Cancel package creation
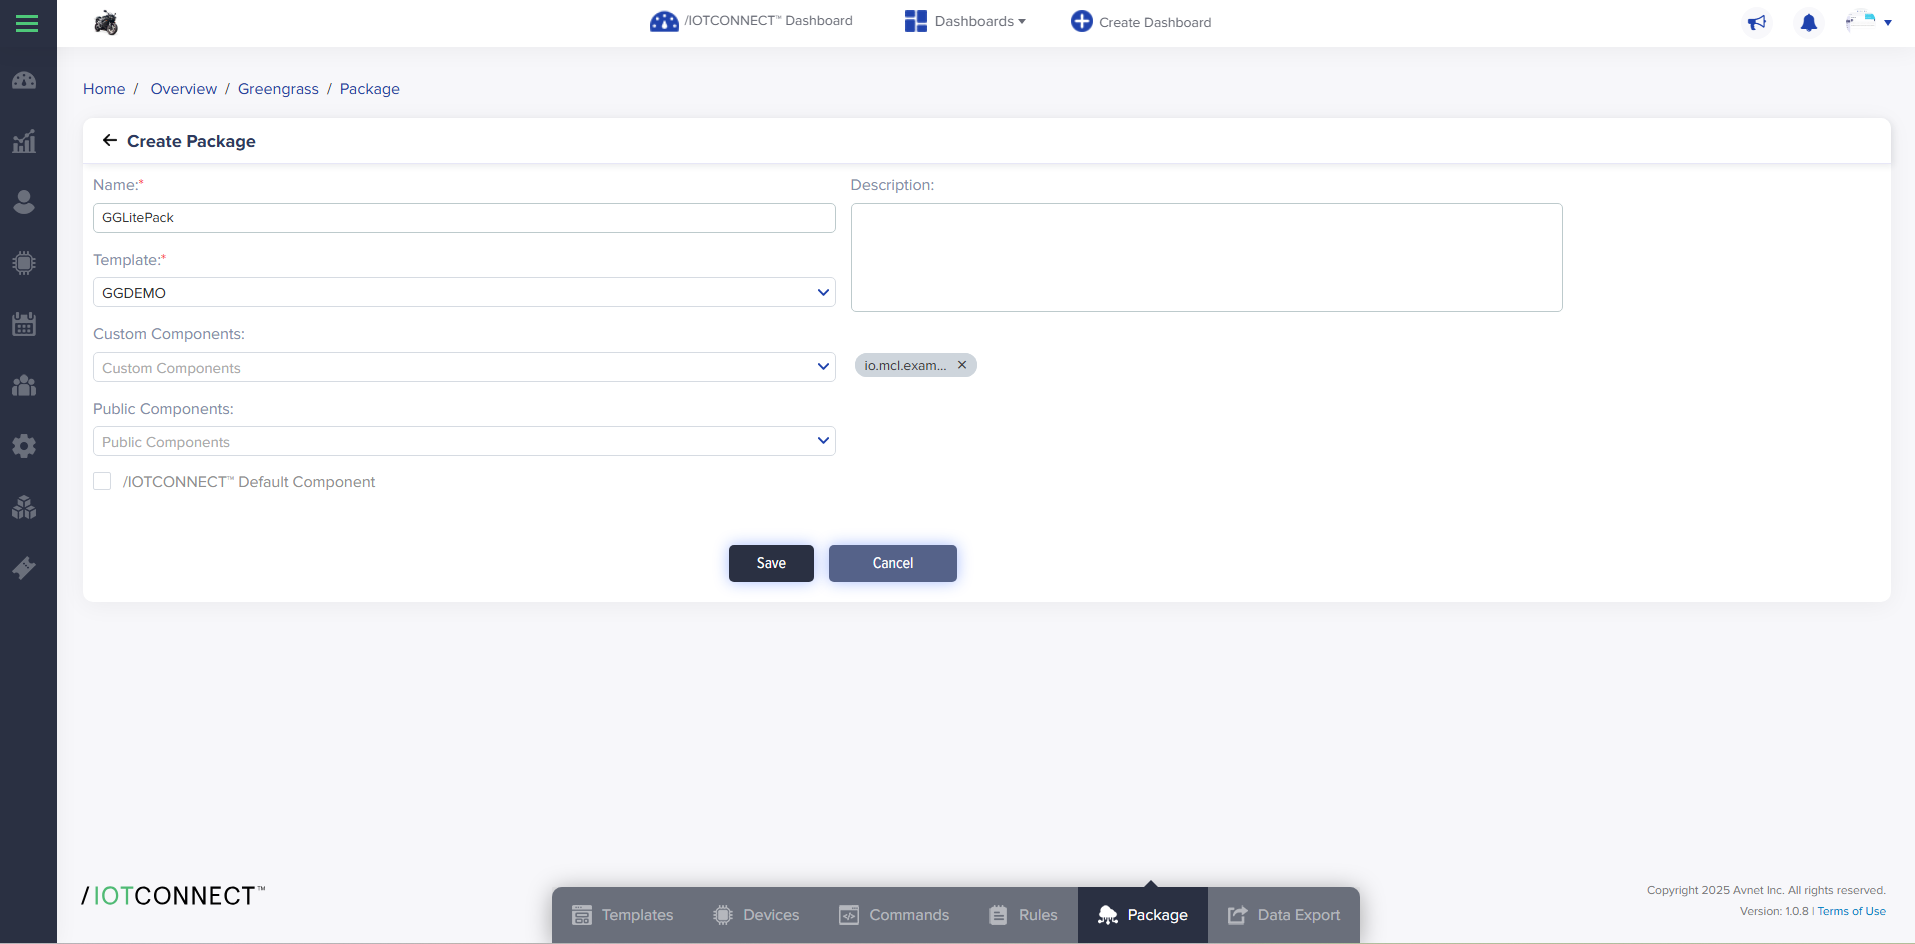 (893, 563)
